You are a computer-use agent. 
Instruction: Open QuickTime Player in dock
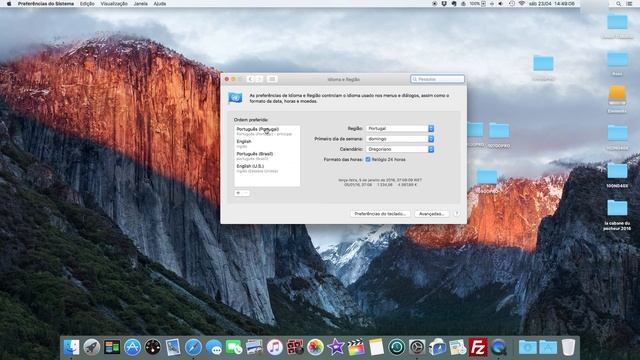coord(498,347)
